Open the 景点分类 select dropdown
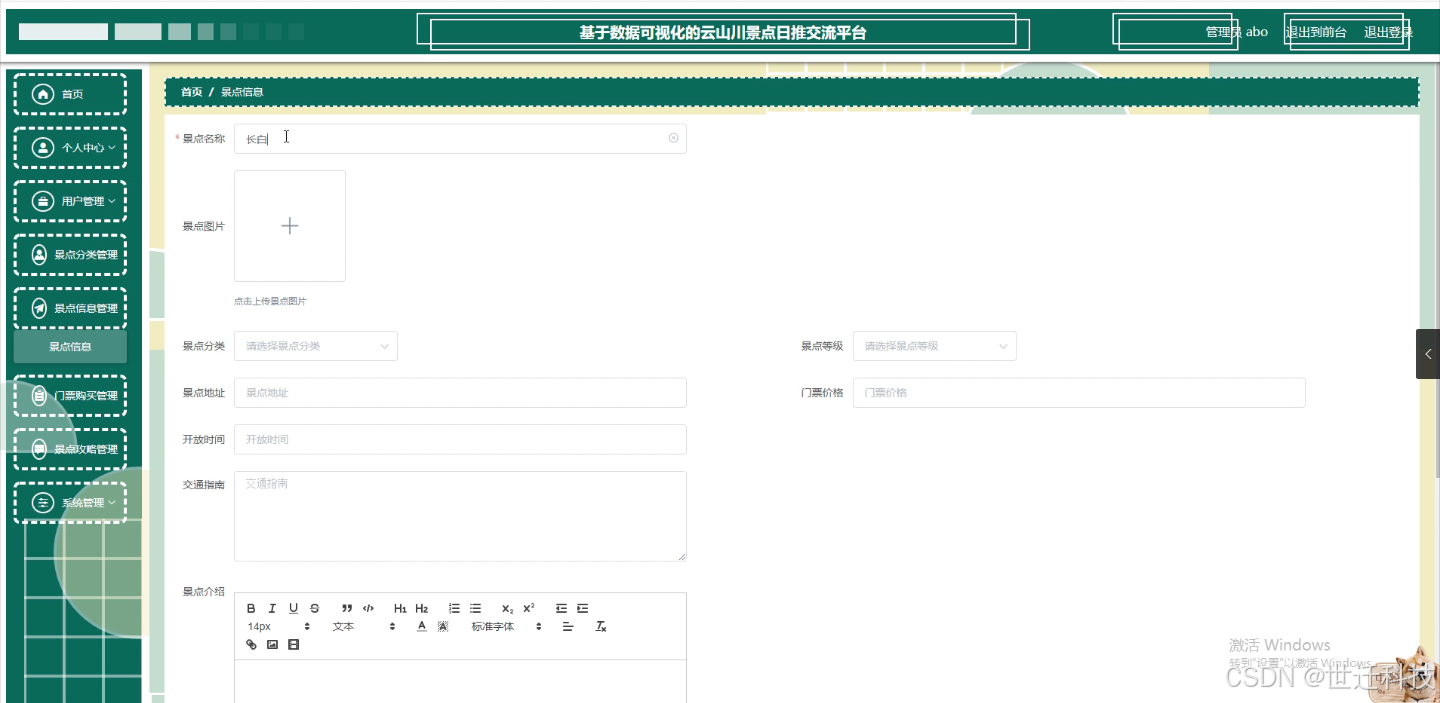This screenshot has height=703, width=1440. [316, 346]
